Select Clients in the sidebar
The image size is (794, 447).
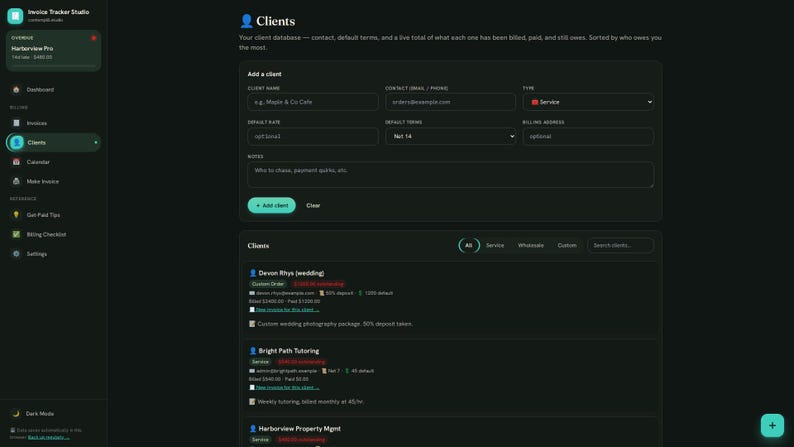pyautogui.click(x=53, y=143)
